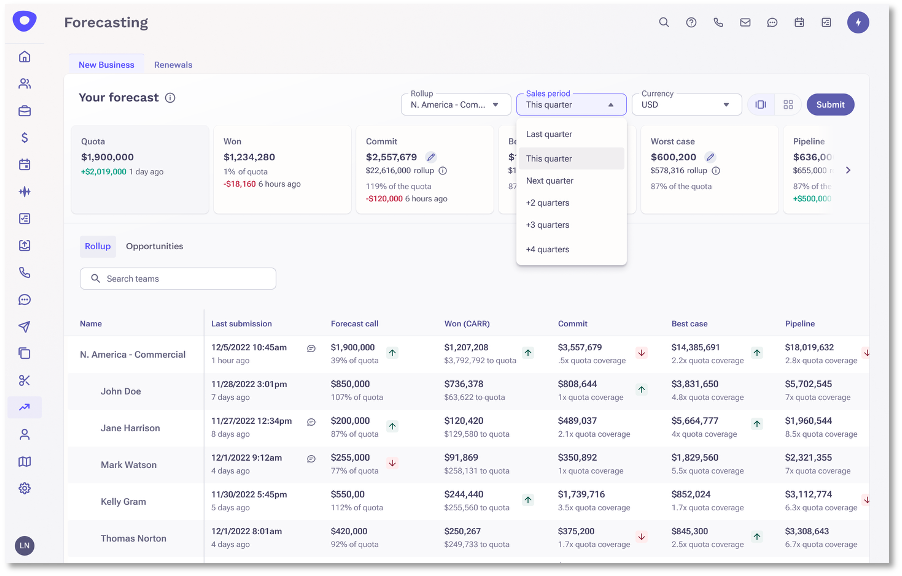
Task: Click info icon next to Your forecast
Action: pyautogui.click(x=170, y=98)
